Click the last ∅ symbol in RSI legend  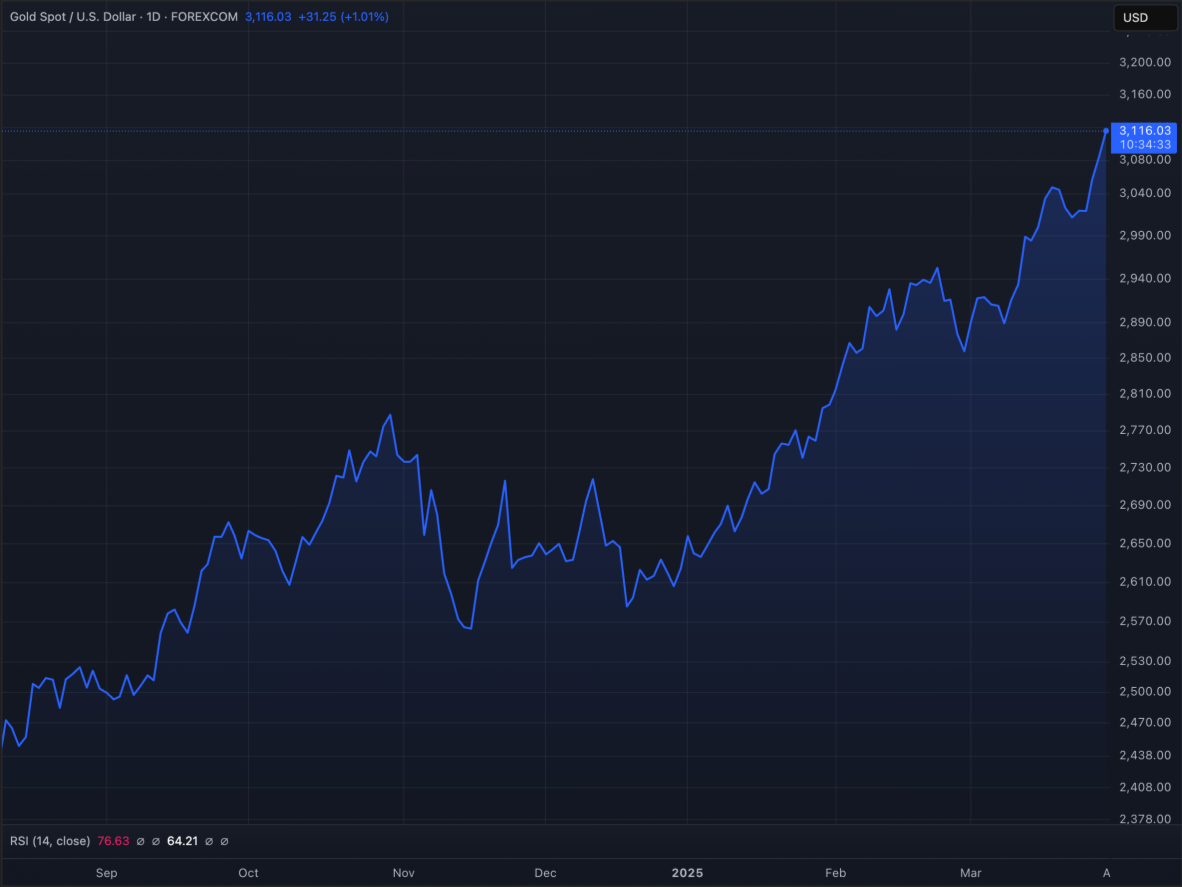tap(225, 841)
